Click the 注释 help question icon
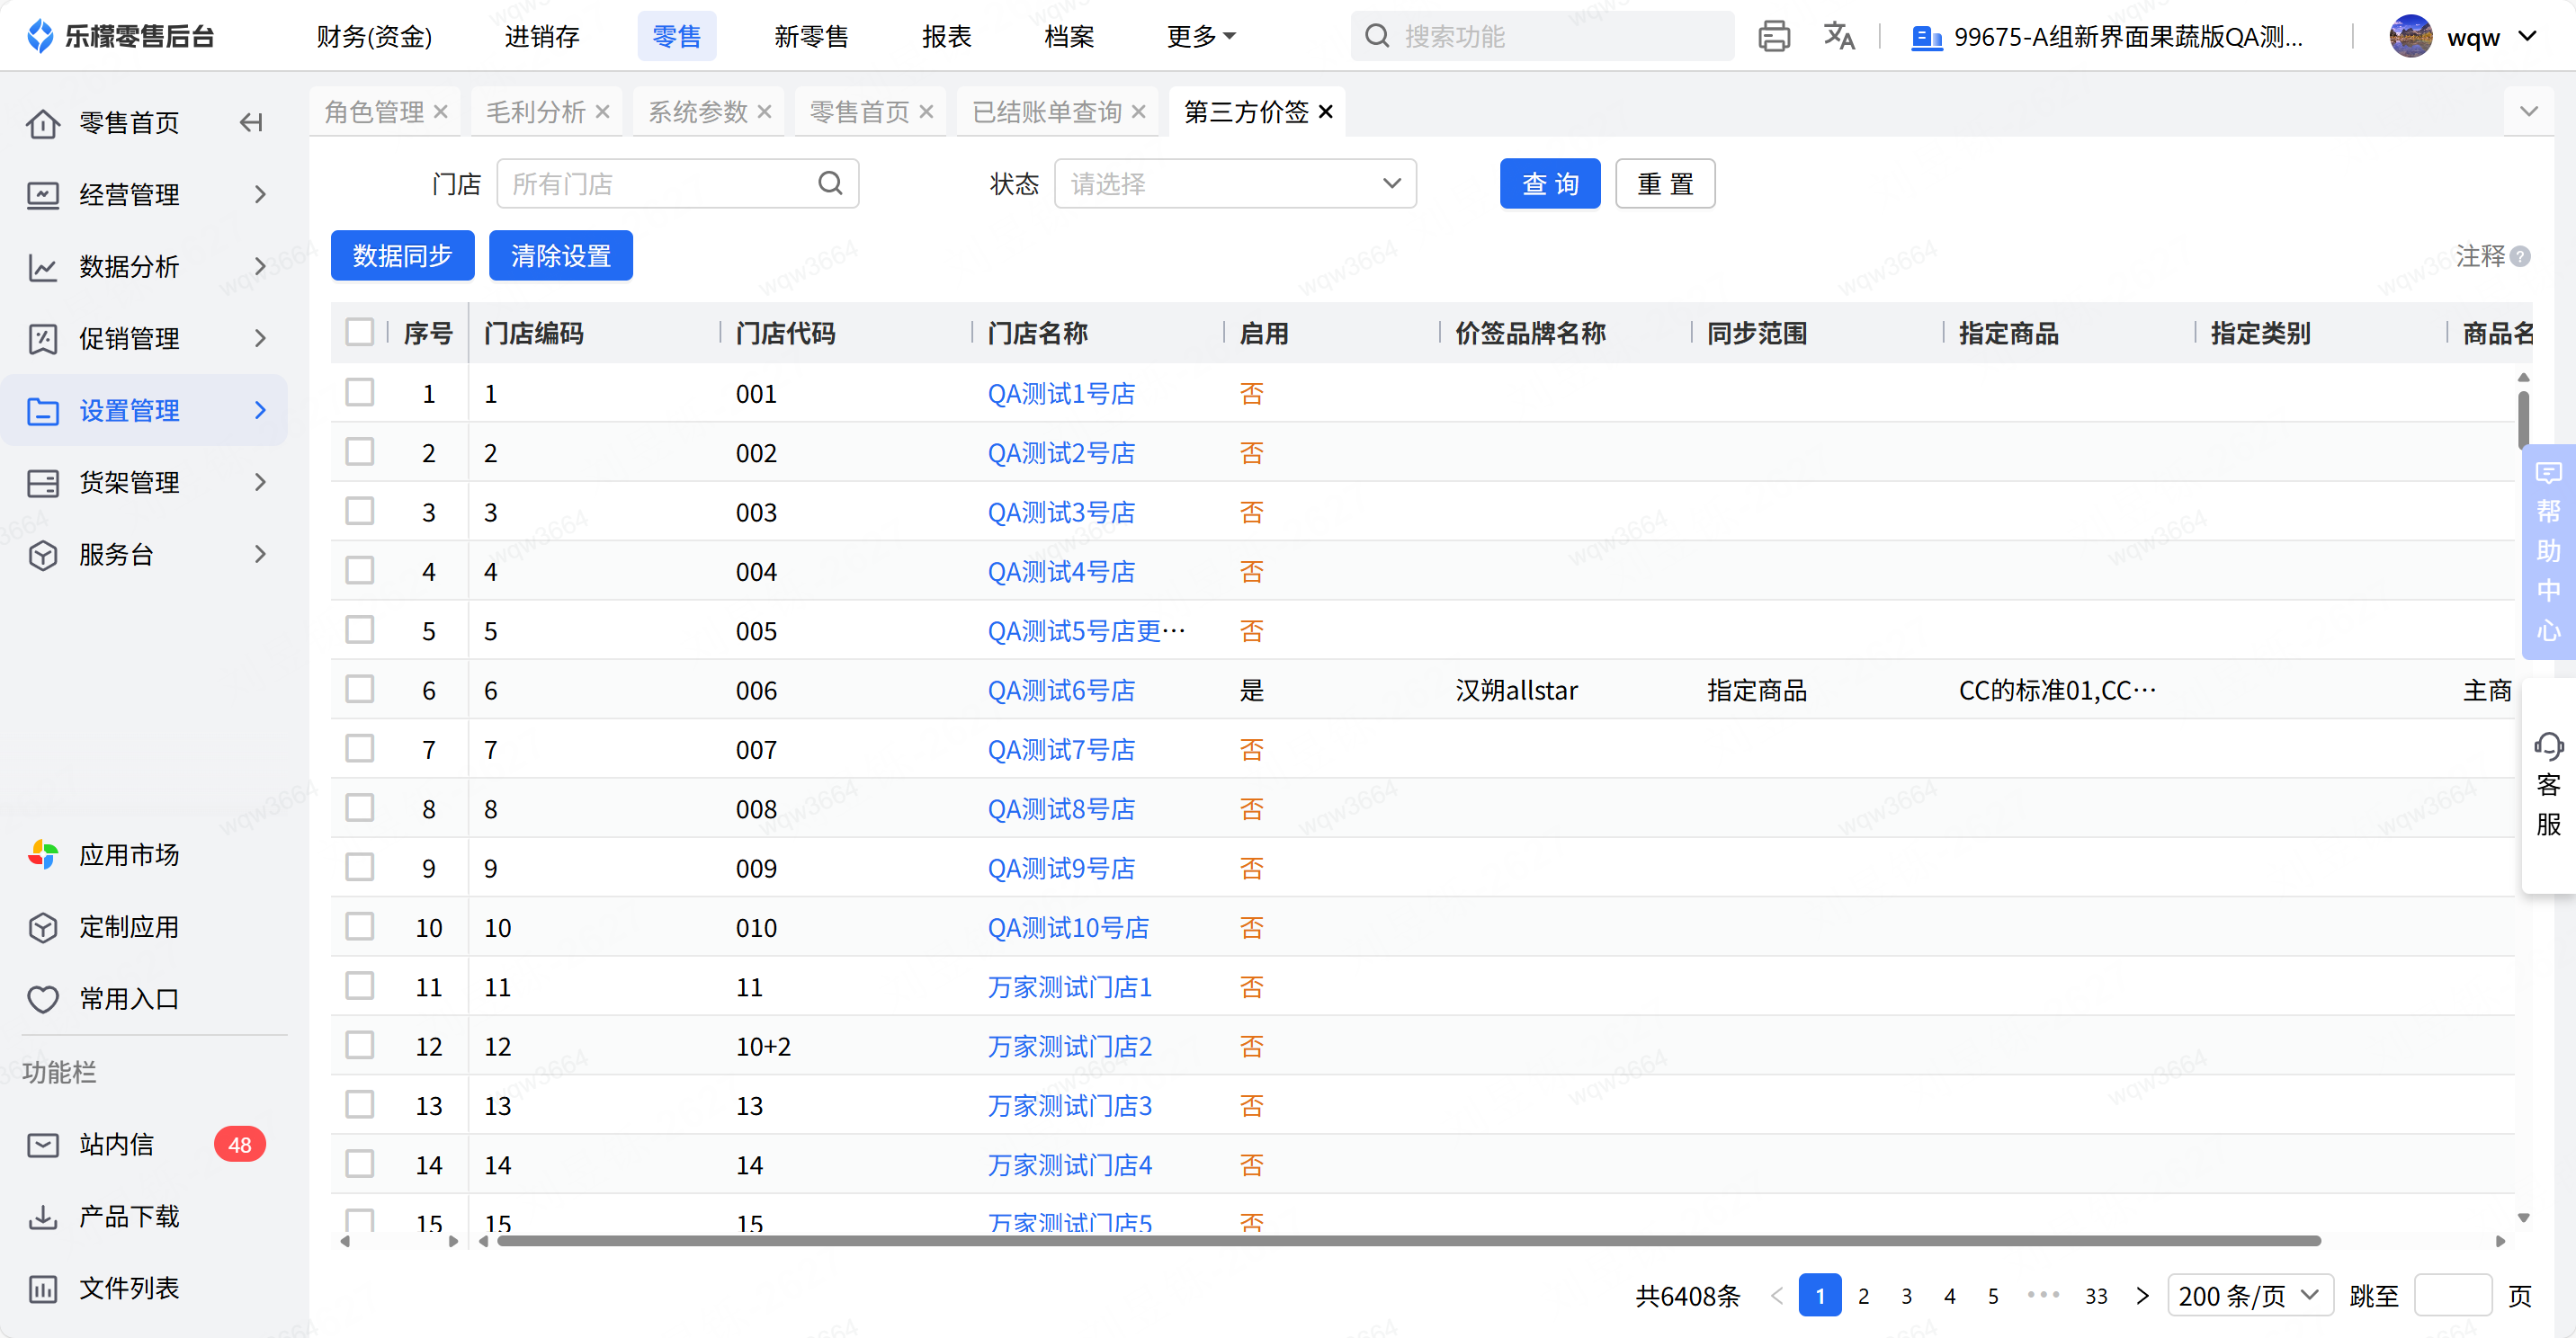 tap(2521, 257)
